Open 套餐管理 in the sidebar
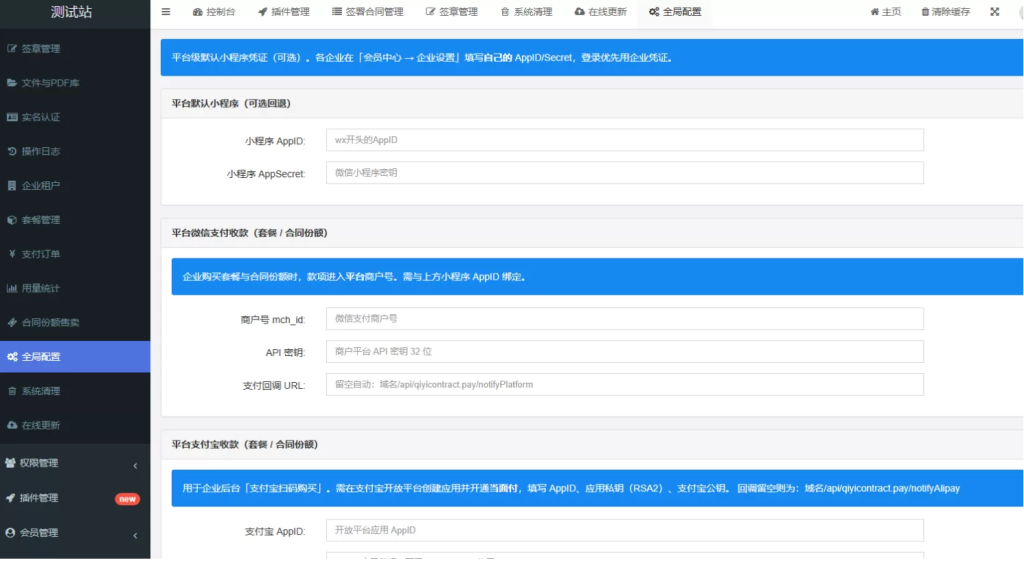Screen dimensions: 1024x569 75,219
